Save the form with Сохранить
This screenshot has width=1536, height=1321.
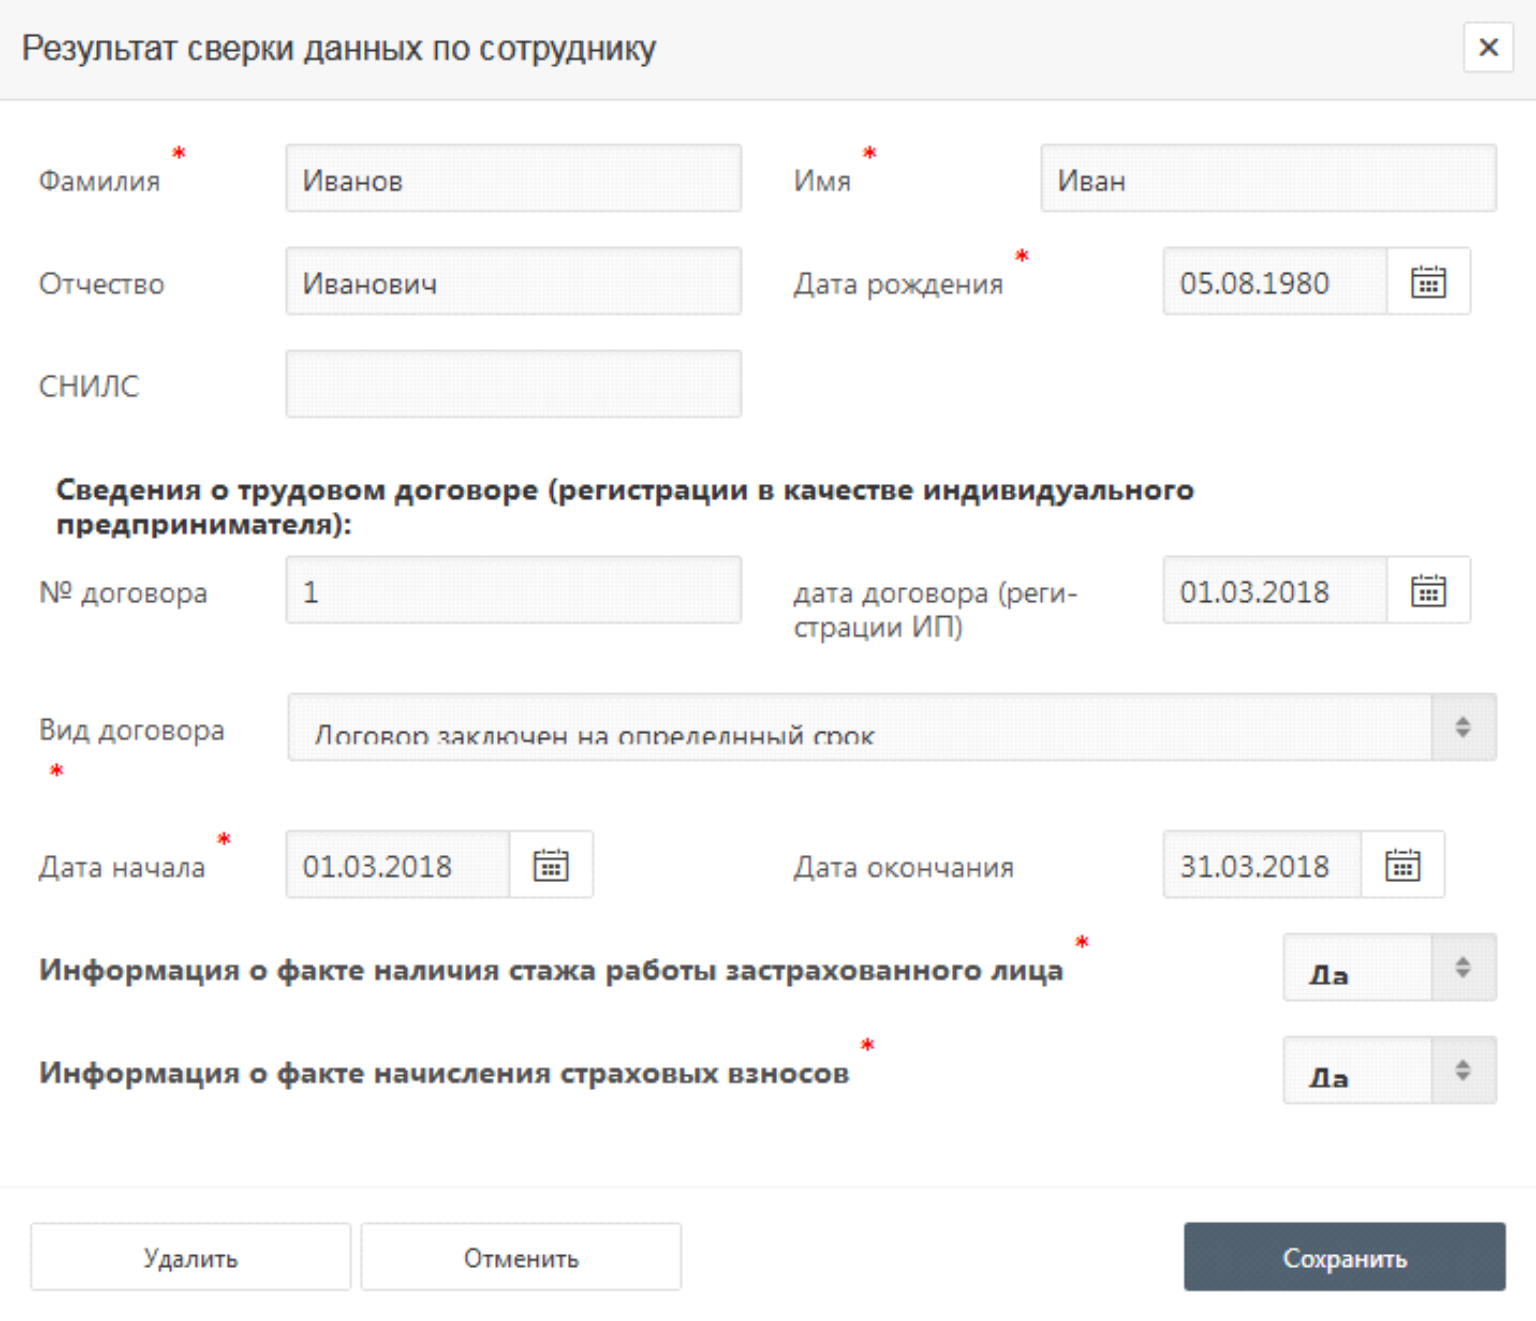click(x=1344, y=1257)
